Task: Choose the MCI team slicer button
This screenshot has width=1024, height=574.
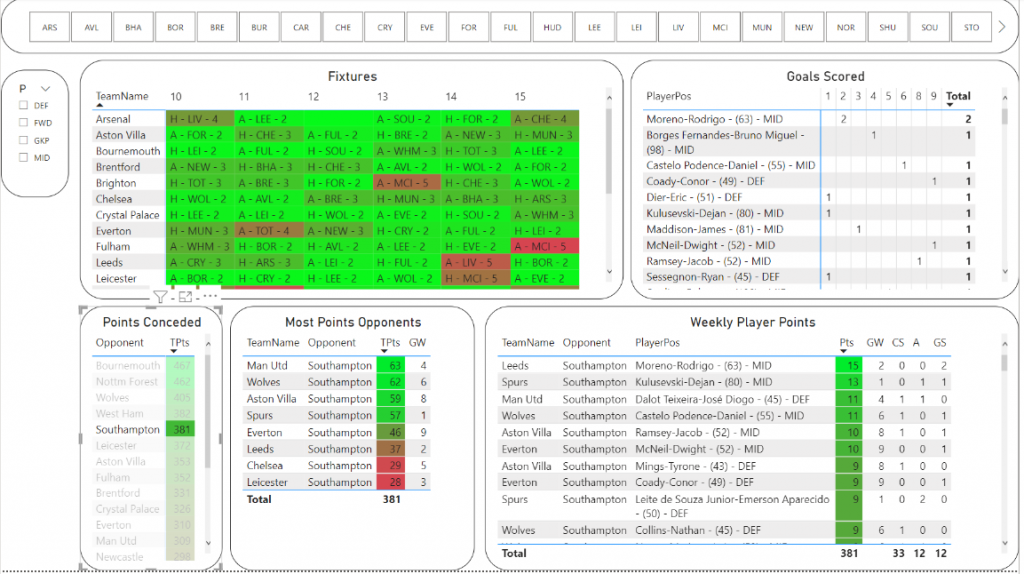Action: pos(720,28)
